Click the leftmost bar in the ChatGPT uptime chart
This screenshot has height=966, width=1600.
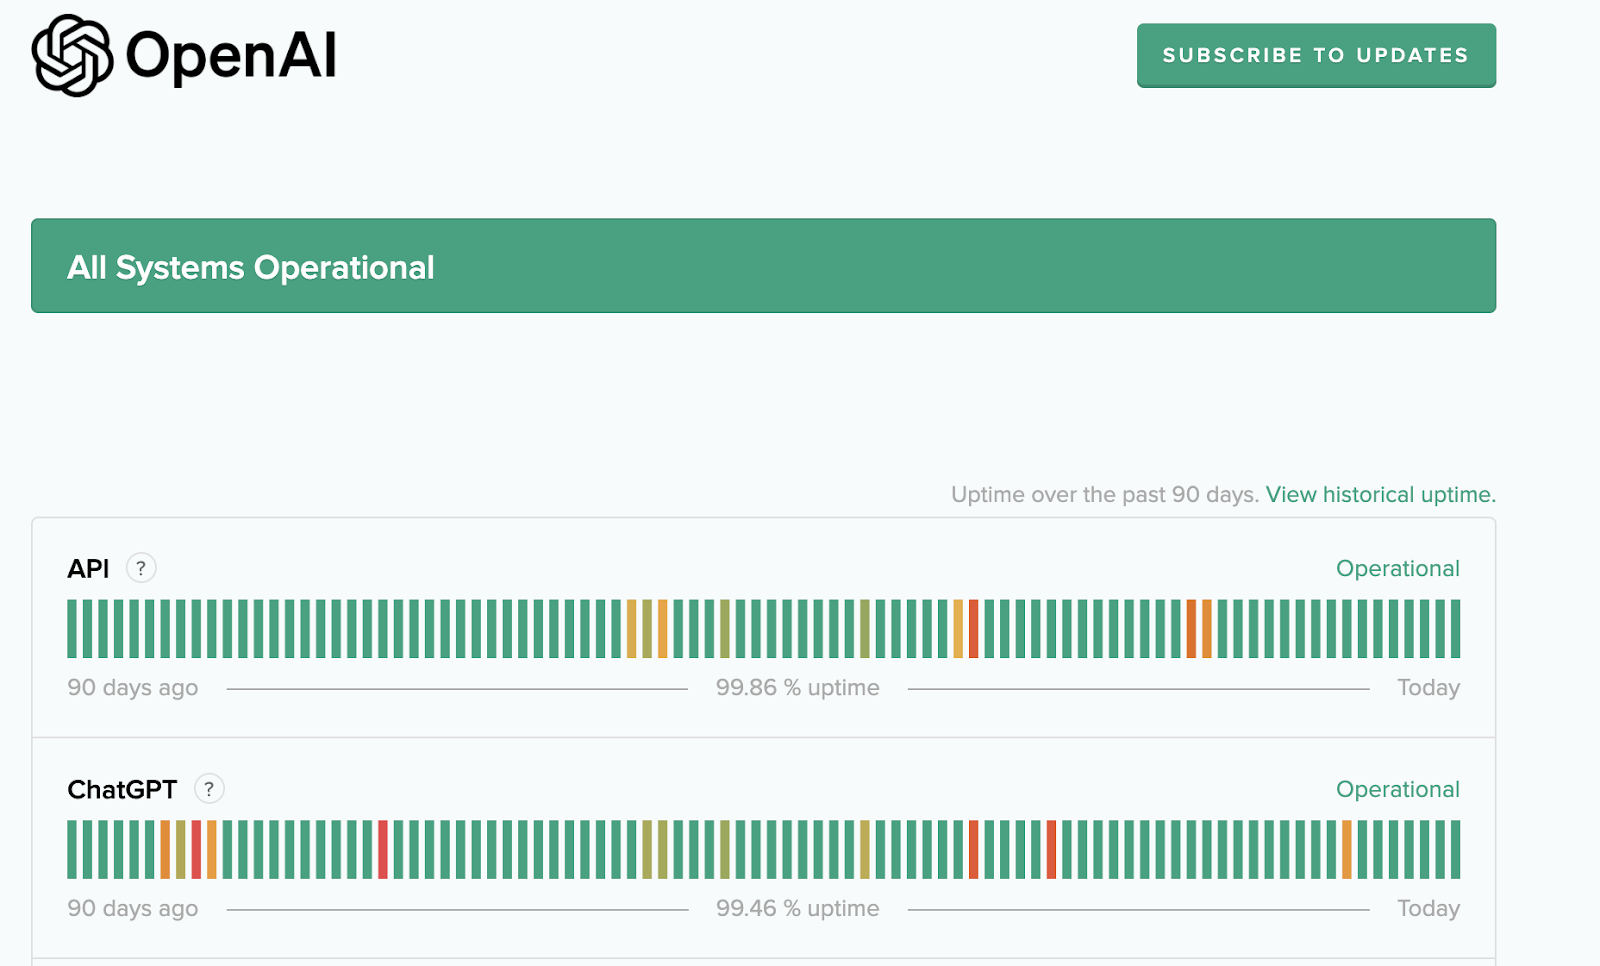click(72, 850)
